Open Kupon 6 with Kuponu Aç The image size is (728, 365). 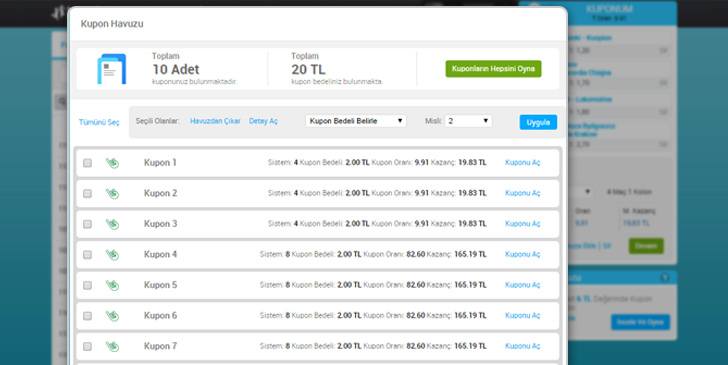pos(523,315)
